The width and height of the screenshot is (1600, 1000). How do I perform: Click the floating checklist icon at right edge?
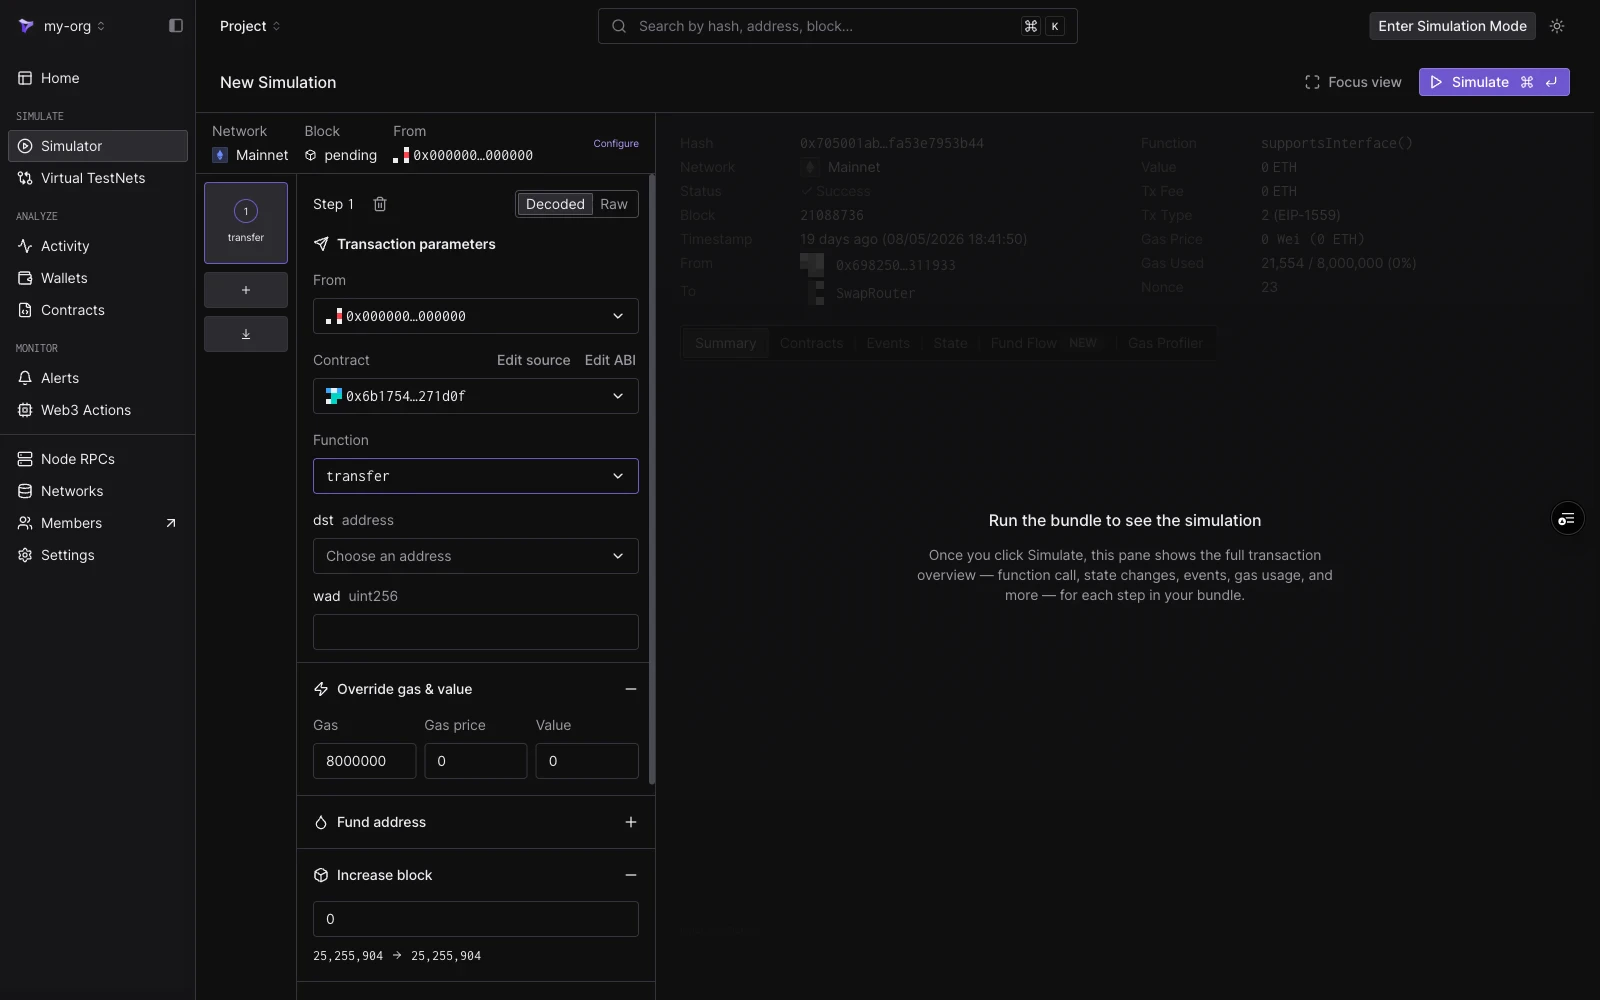1567,518
